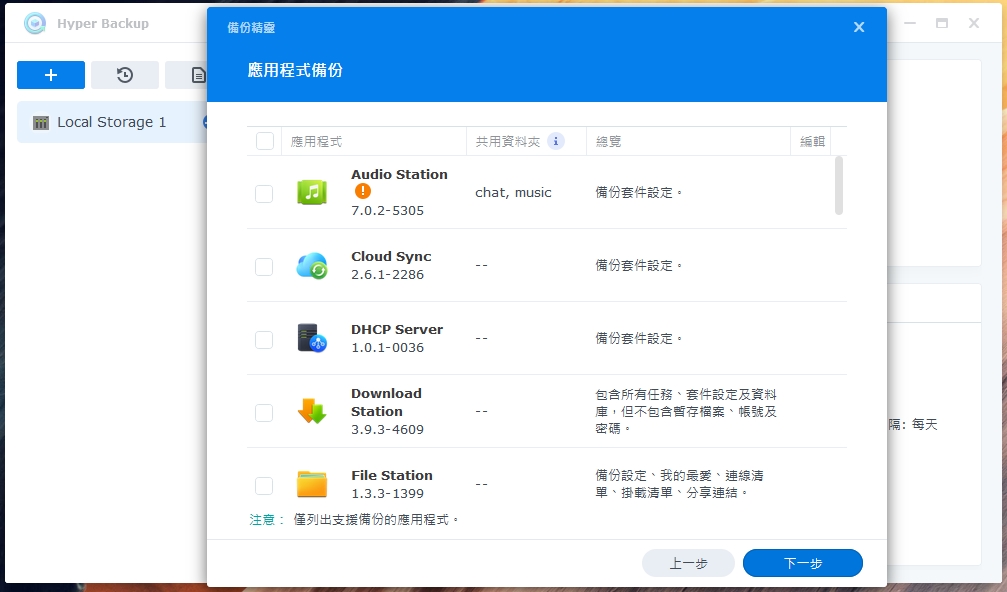Image resolution: width=1007 pixels, height=592 pixels.
Task: Click the 每天 interval text in Hyper Backup window
Action: click(x=925, y=424)
